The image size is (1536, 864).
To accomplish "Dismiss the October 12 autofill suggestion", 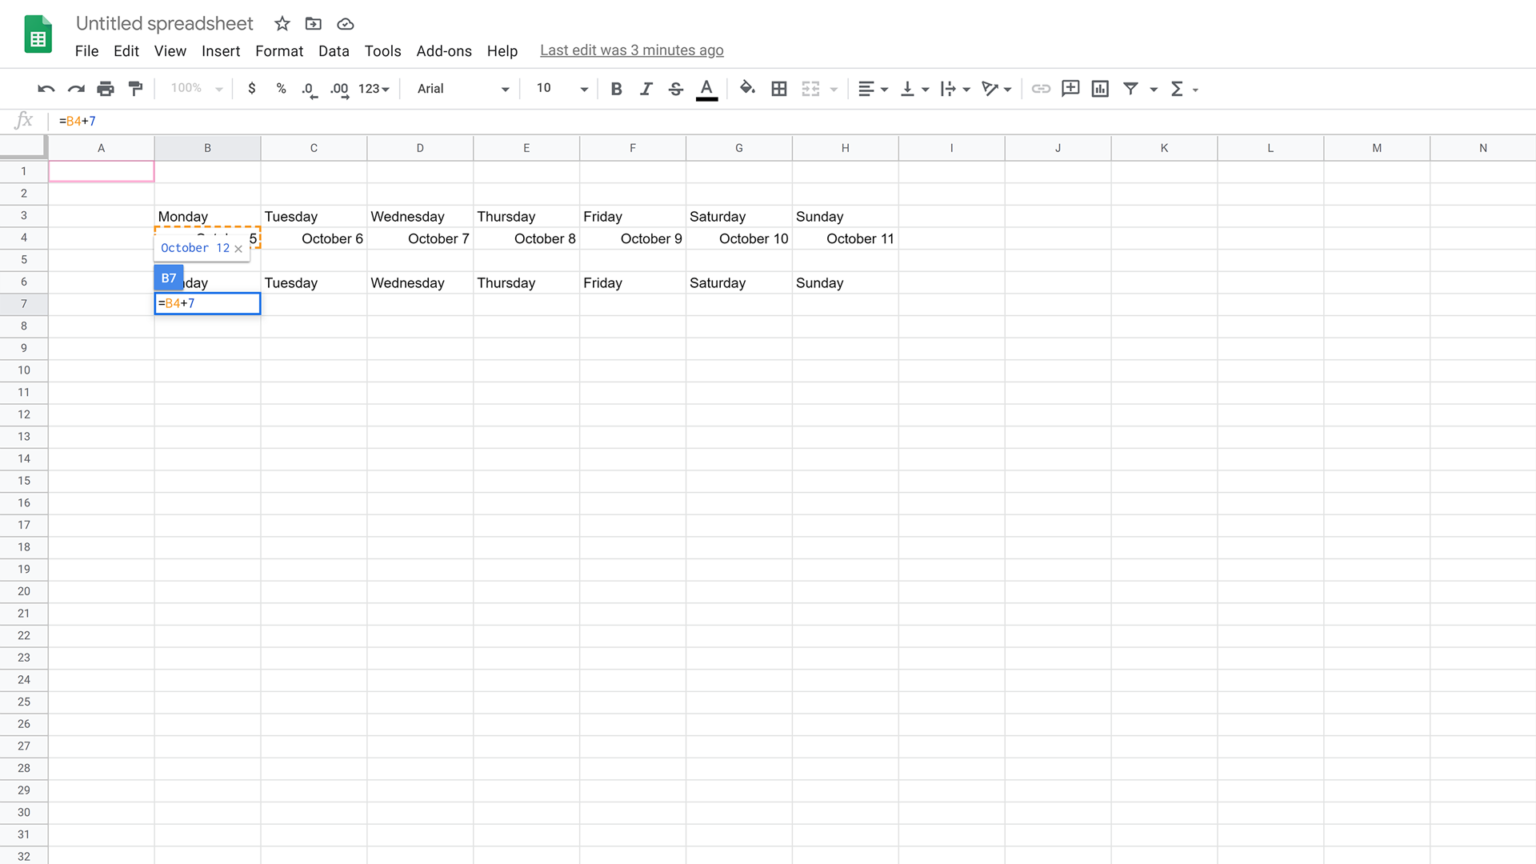I will pyautogui.click(x=239, y=247).
